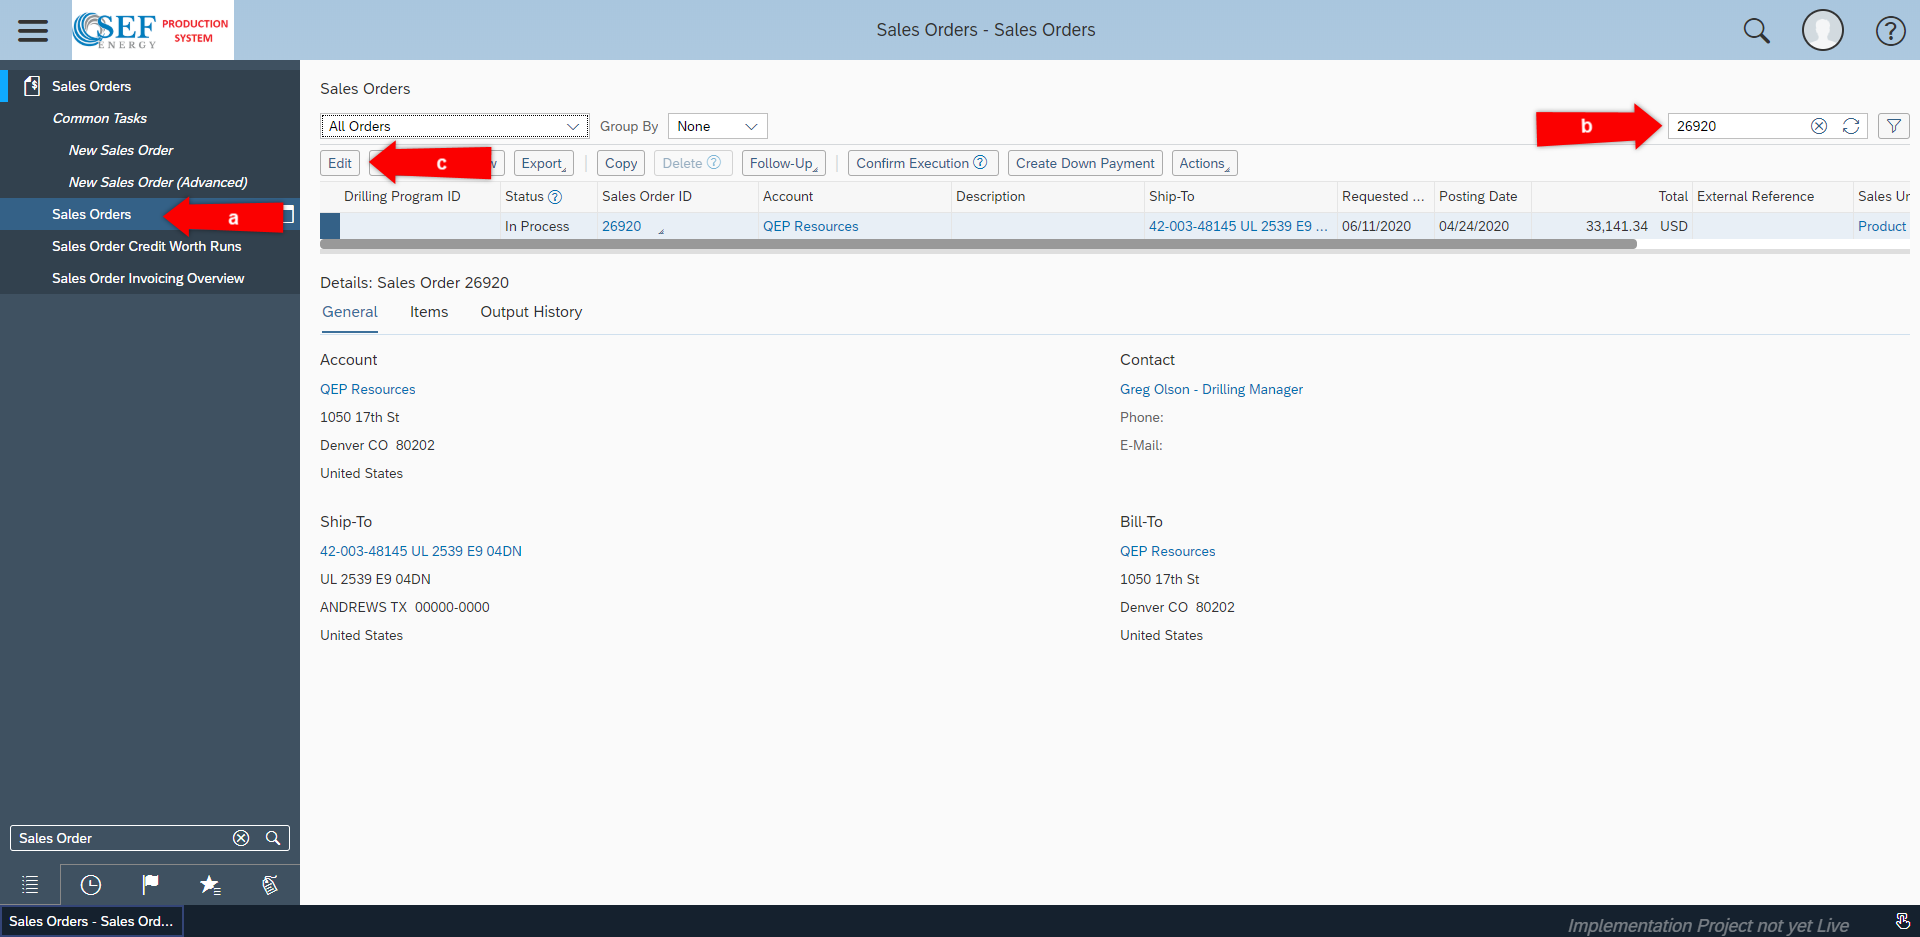Click the External Reference column header
Viewport: 1920px width, 937px height.
pyautogui.click(x=1755, y=196)
